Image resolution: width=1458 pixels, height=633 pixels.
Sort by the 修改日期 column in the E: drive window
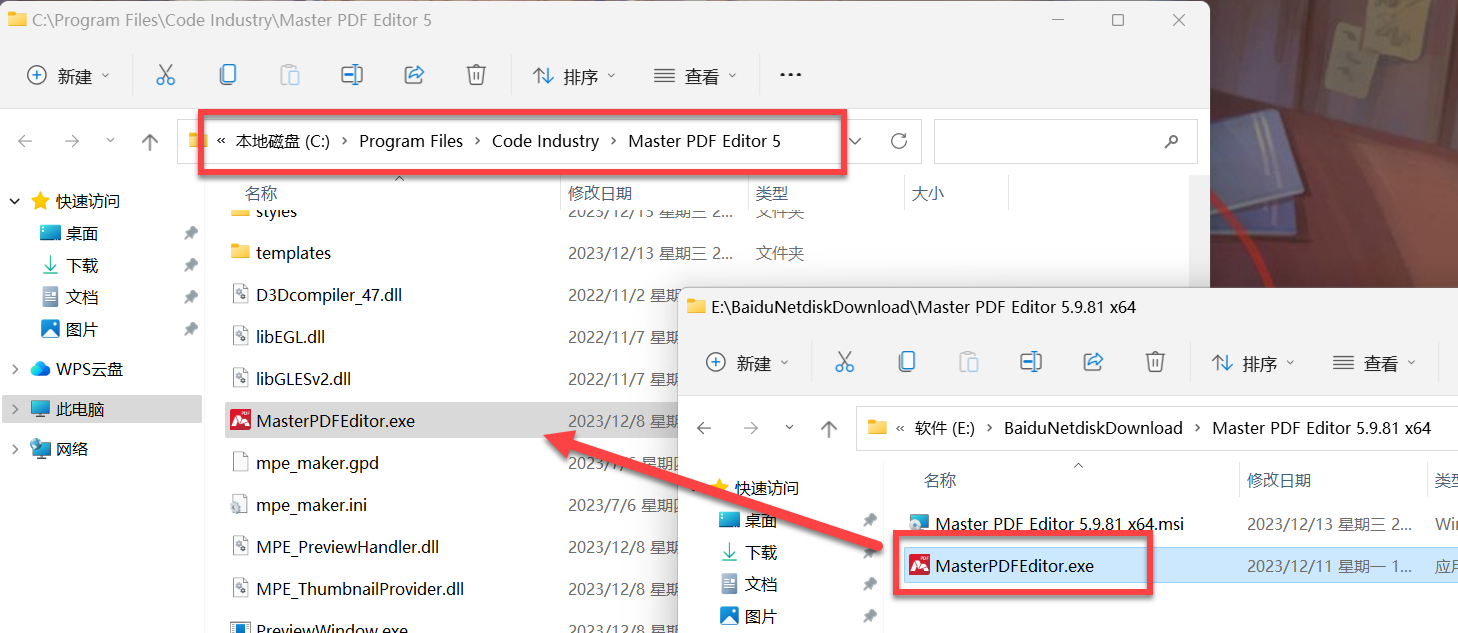pyautogui.click(x=1278, y=481)
